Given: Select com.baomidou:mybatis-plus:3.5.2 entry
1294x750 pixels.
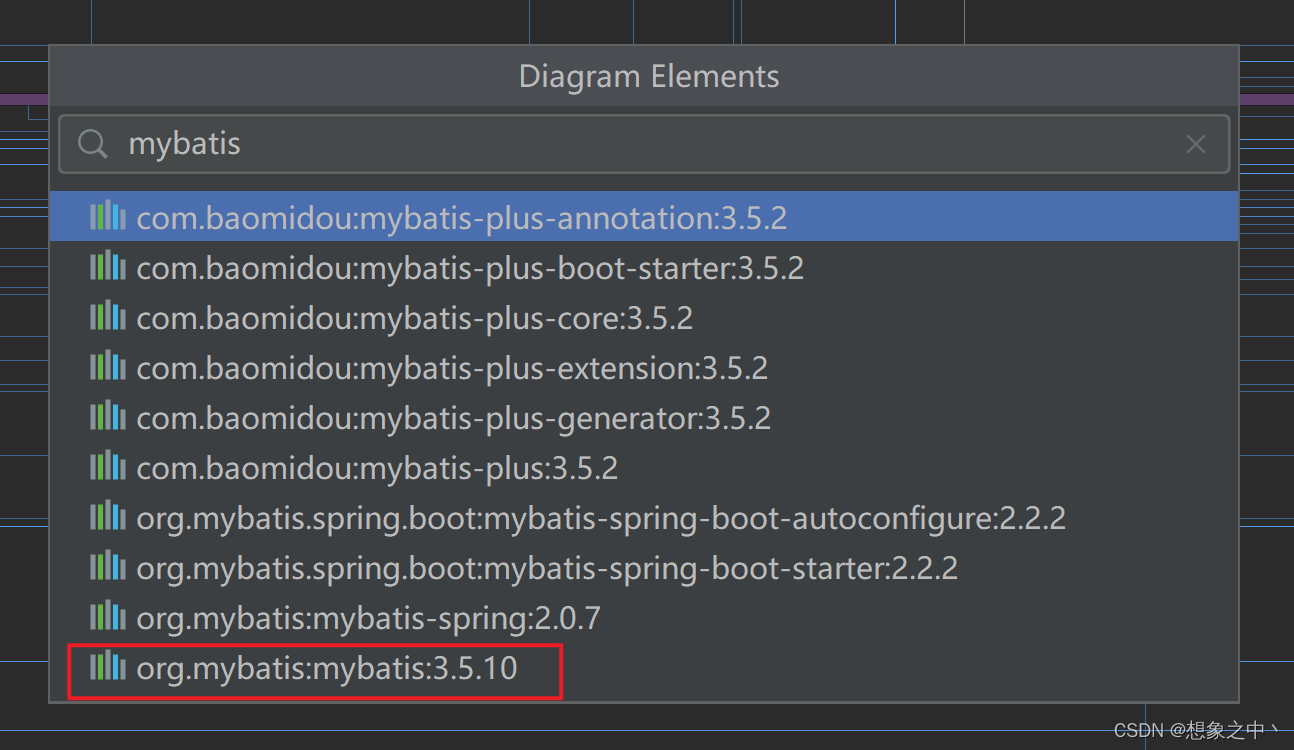Looking at the screenshot, I should [x=644, y=467].
